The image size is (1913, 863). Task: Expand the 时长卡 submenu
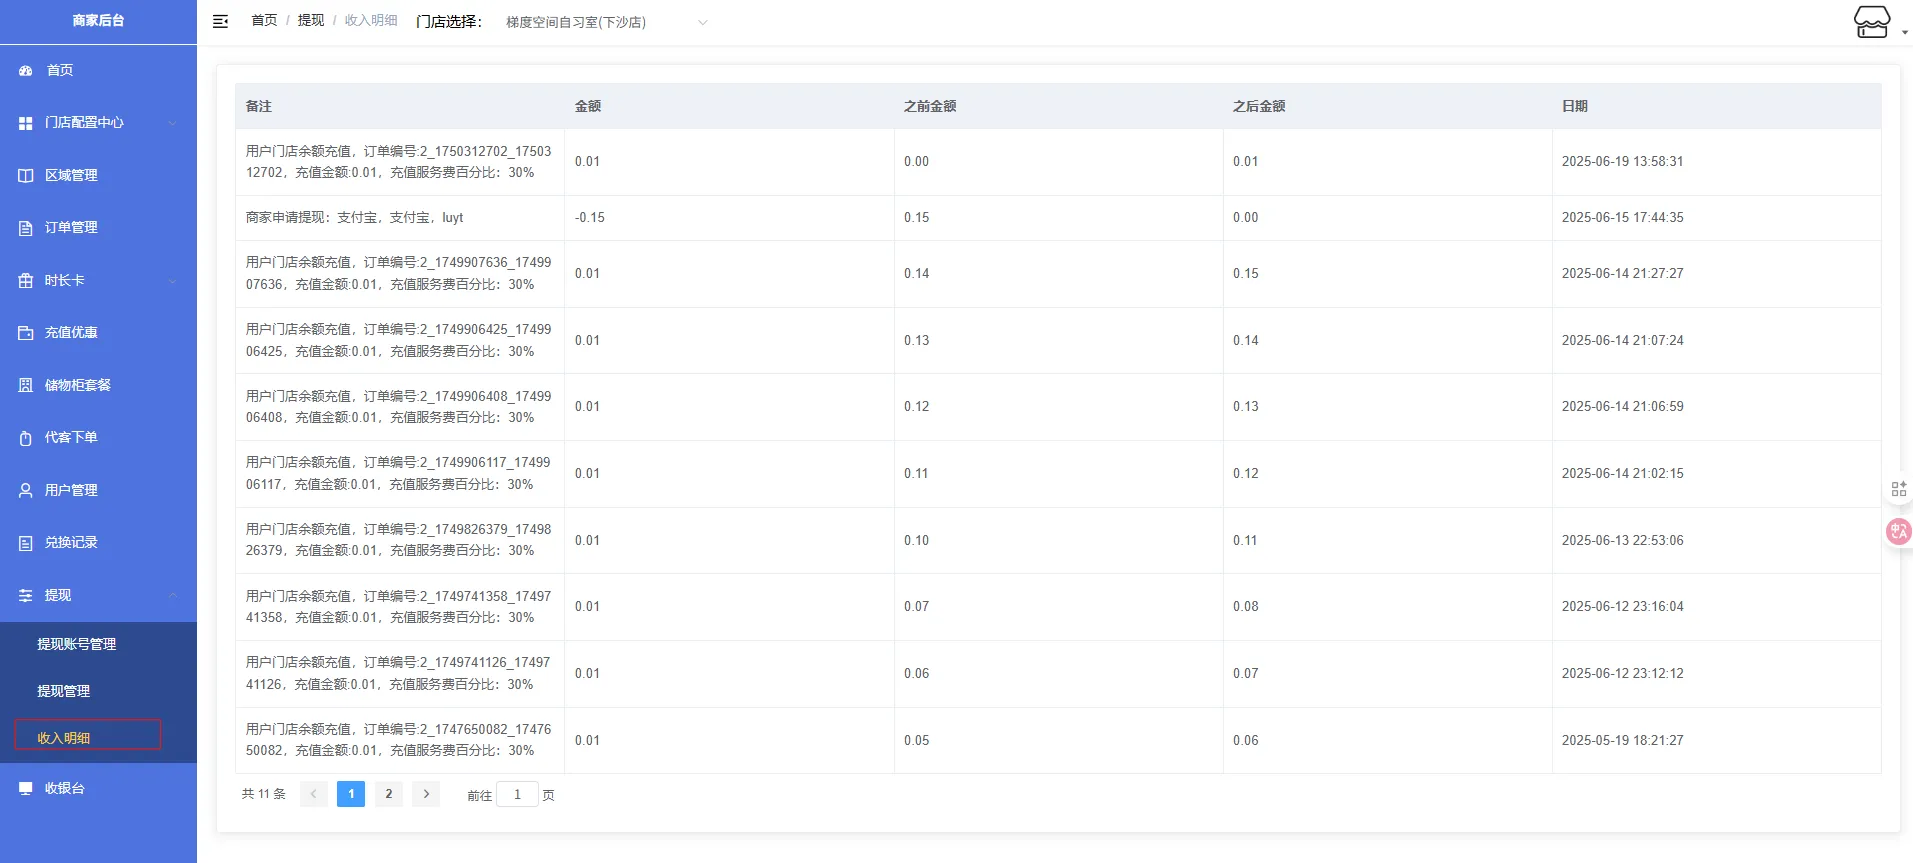click(x=98, y=281)
